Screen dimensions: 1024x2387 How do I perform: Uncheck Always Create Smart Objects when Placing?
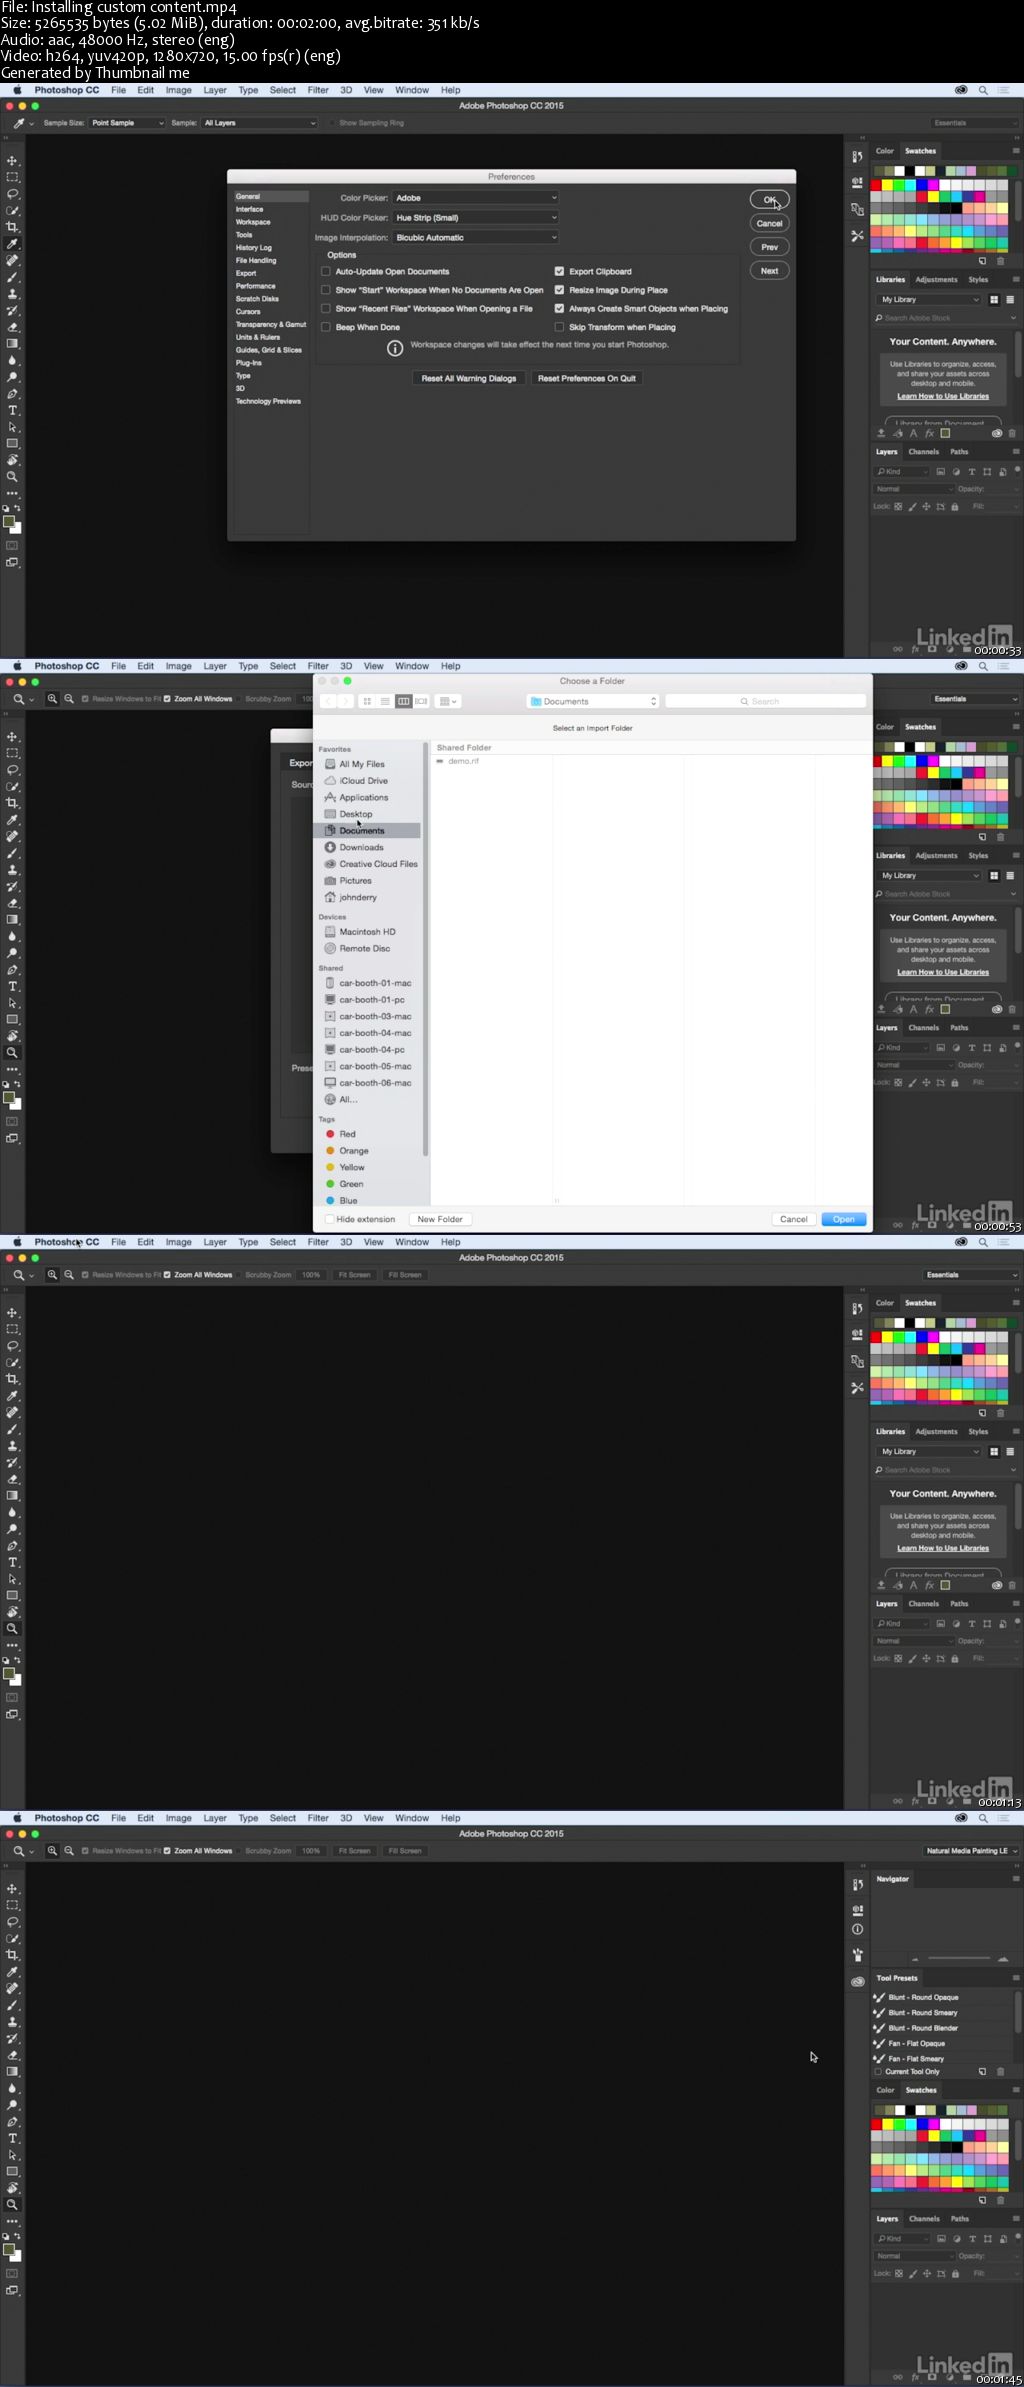point(560,308)
